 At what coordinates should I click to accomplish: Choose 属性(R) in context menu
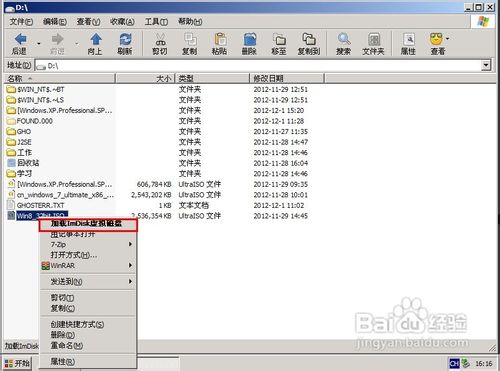pos(88,362)
